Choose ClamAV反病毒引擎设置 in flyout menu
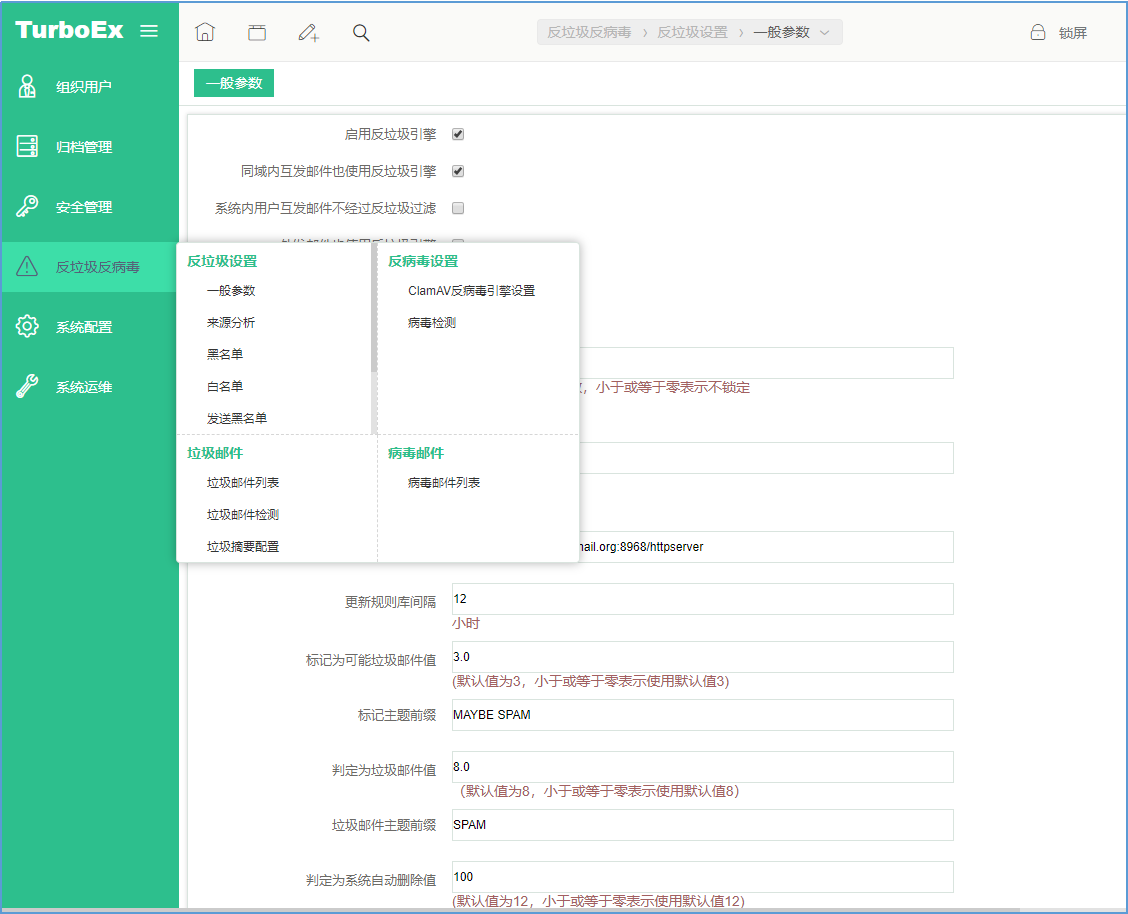Image resolution: width=1128 pixels, height=914 pixels. 471,291
